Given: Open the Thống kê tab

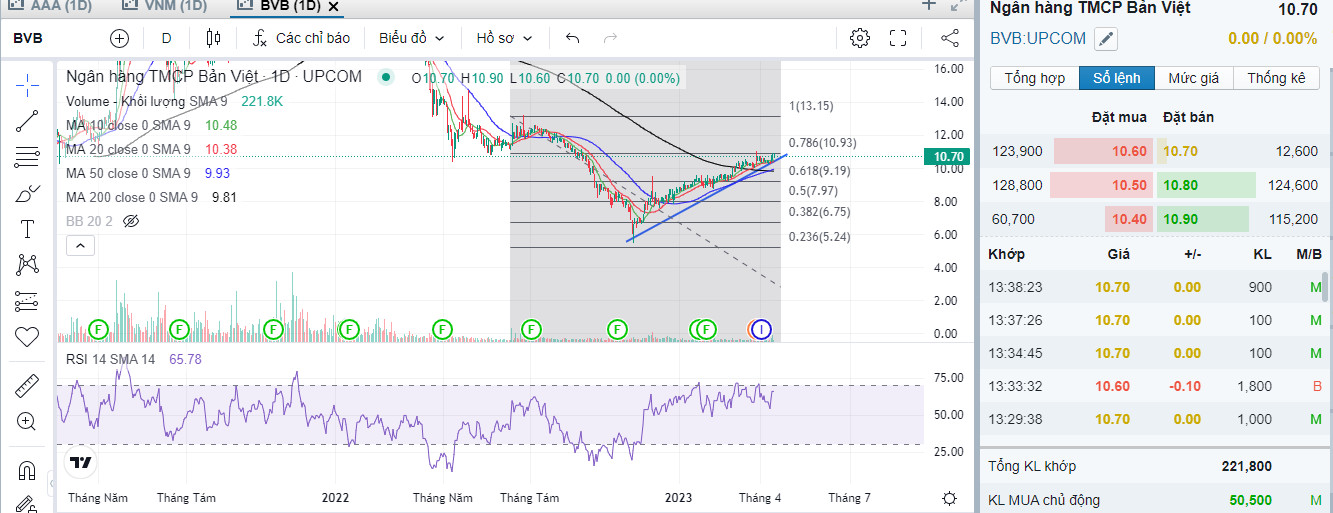Looking at the screenshot, I should pos(1276,78).
